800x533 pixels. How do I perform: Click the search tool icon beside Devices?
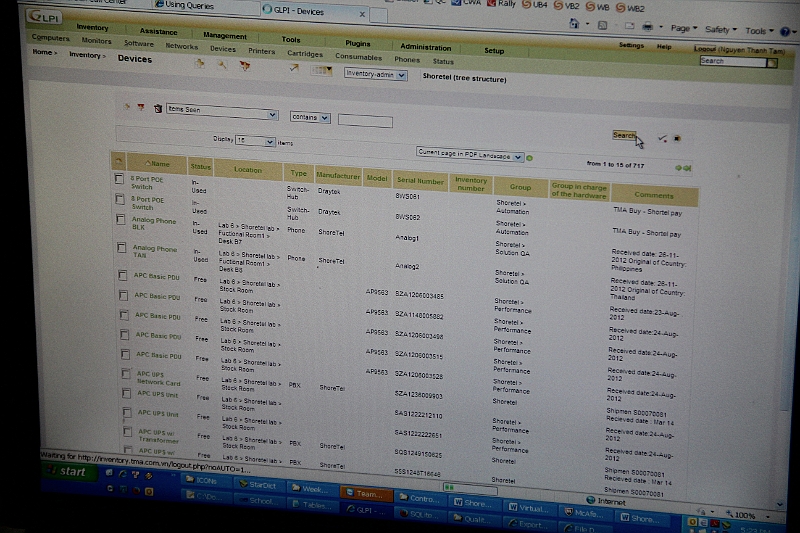pyautogui.click(x=222, y=65)
